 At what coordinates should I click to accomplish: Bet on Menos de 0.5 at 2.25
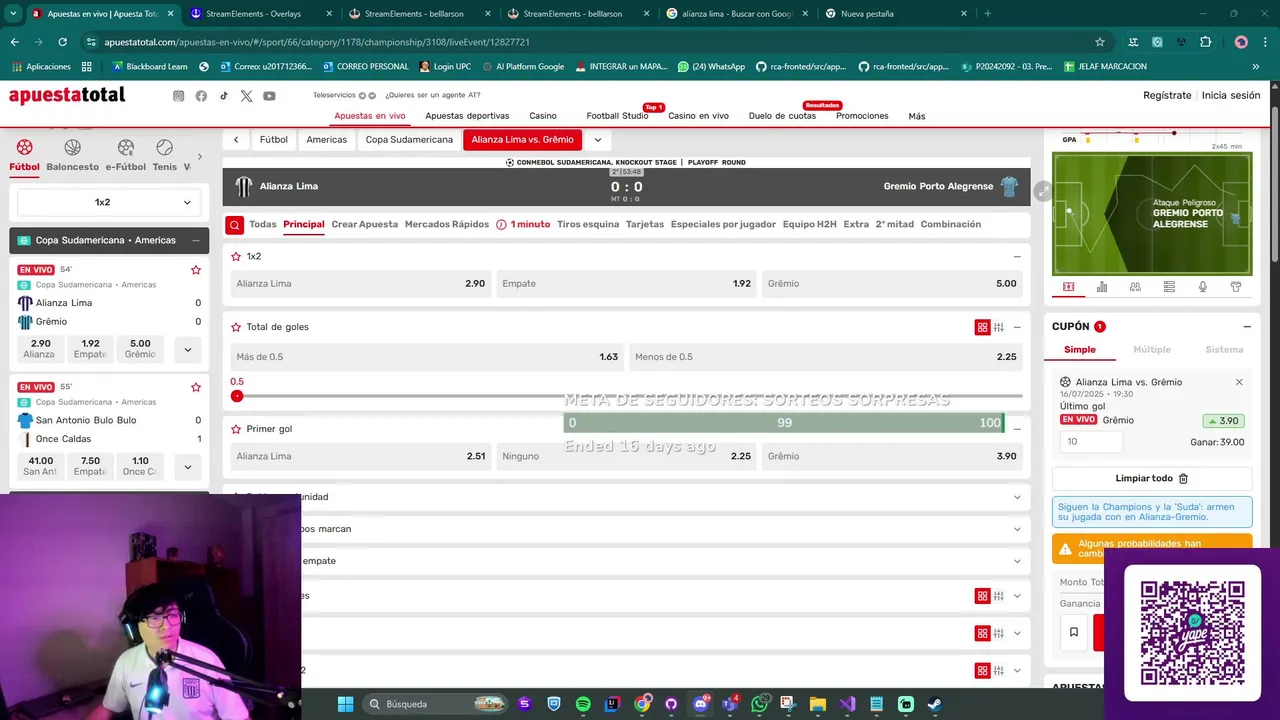pyautogui.click(x=826, y=357)
